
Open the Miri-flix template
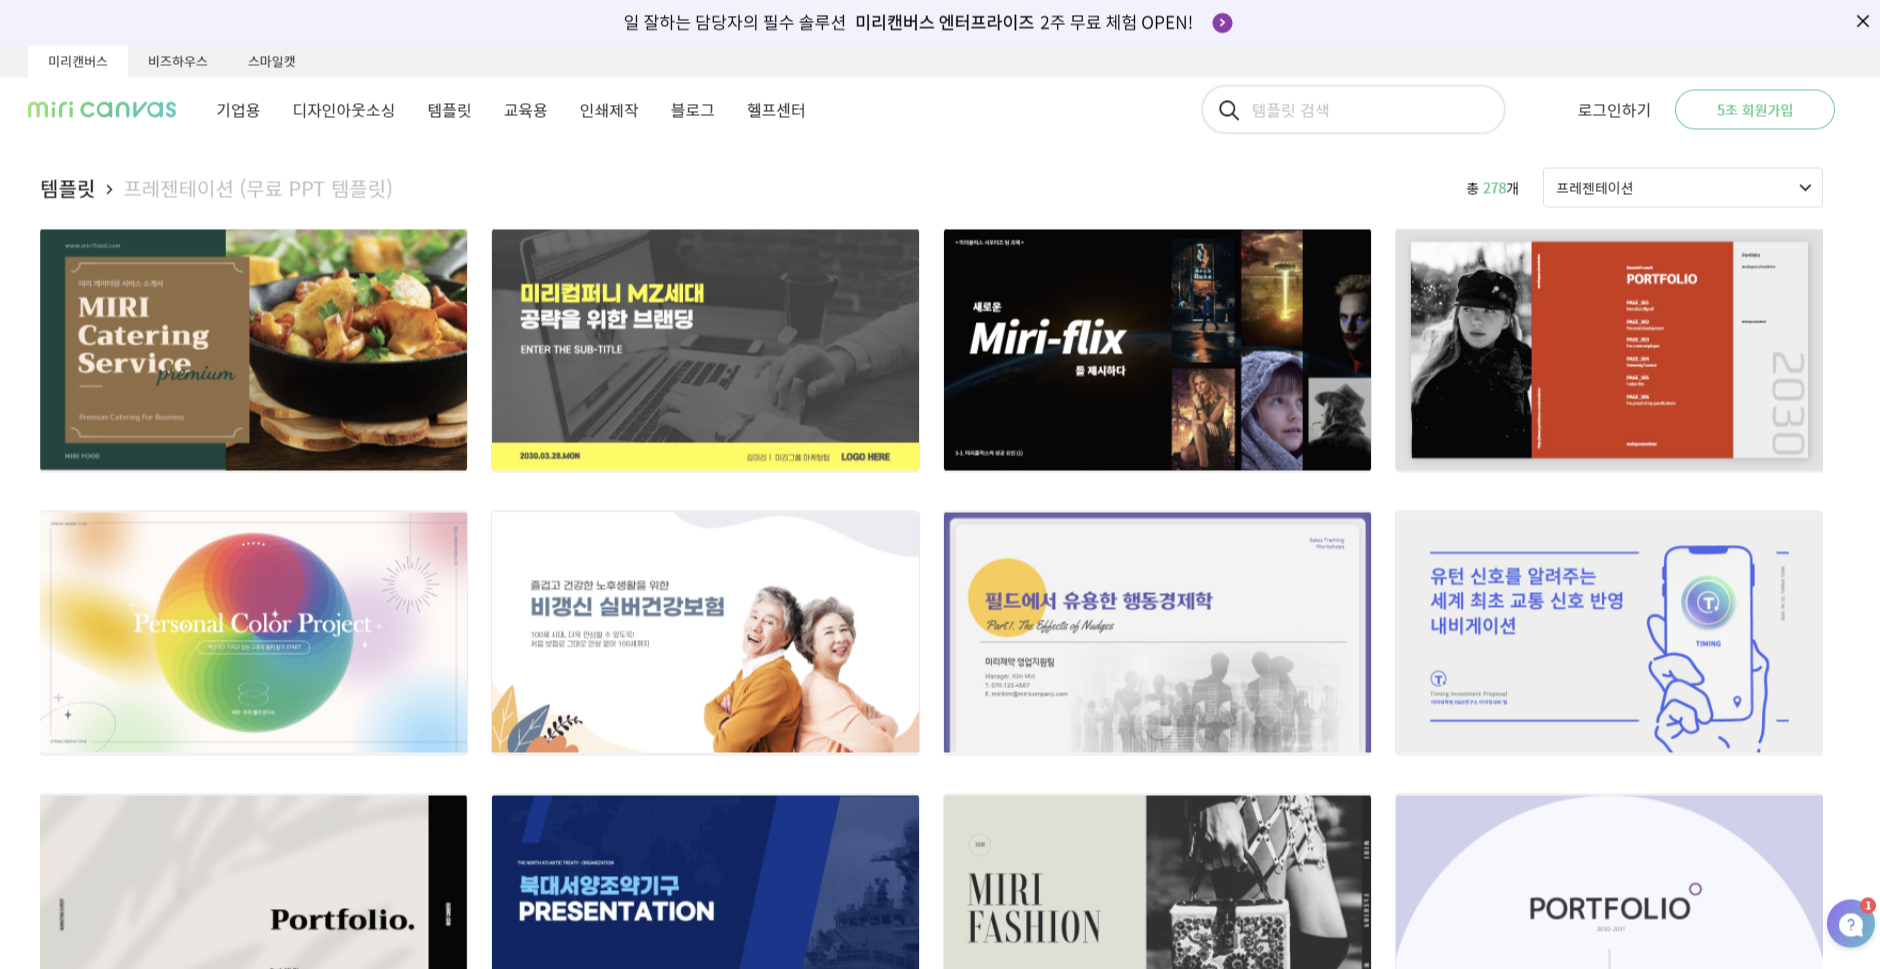(x=1157, y=350)
